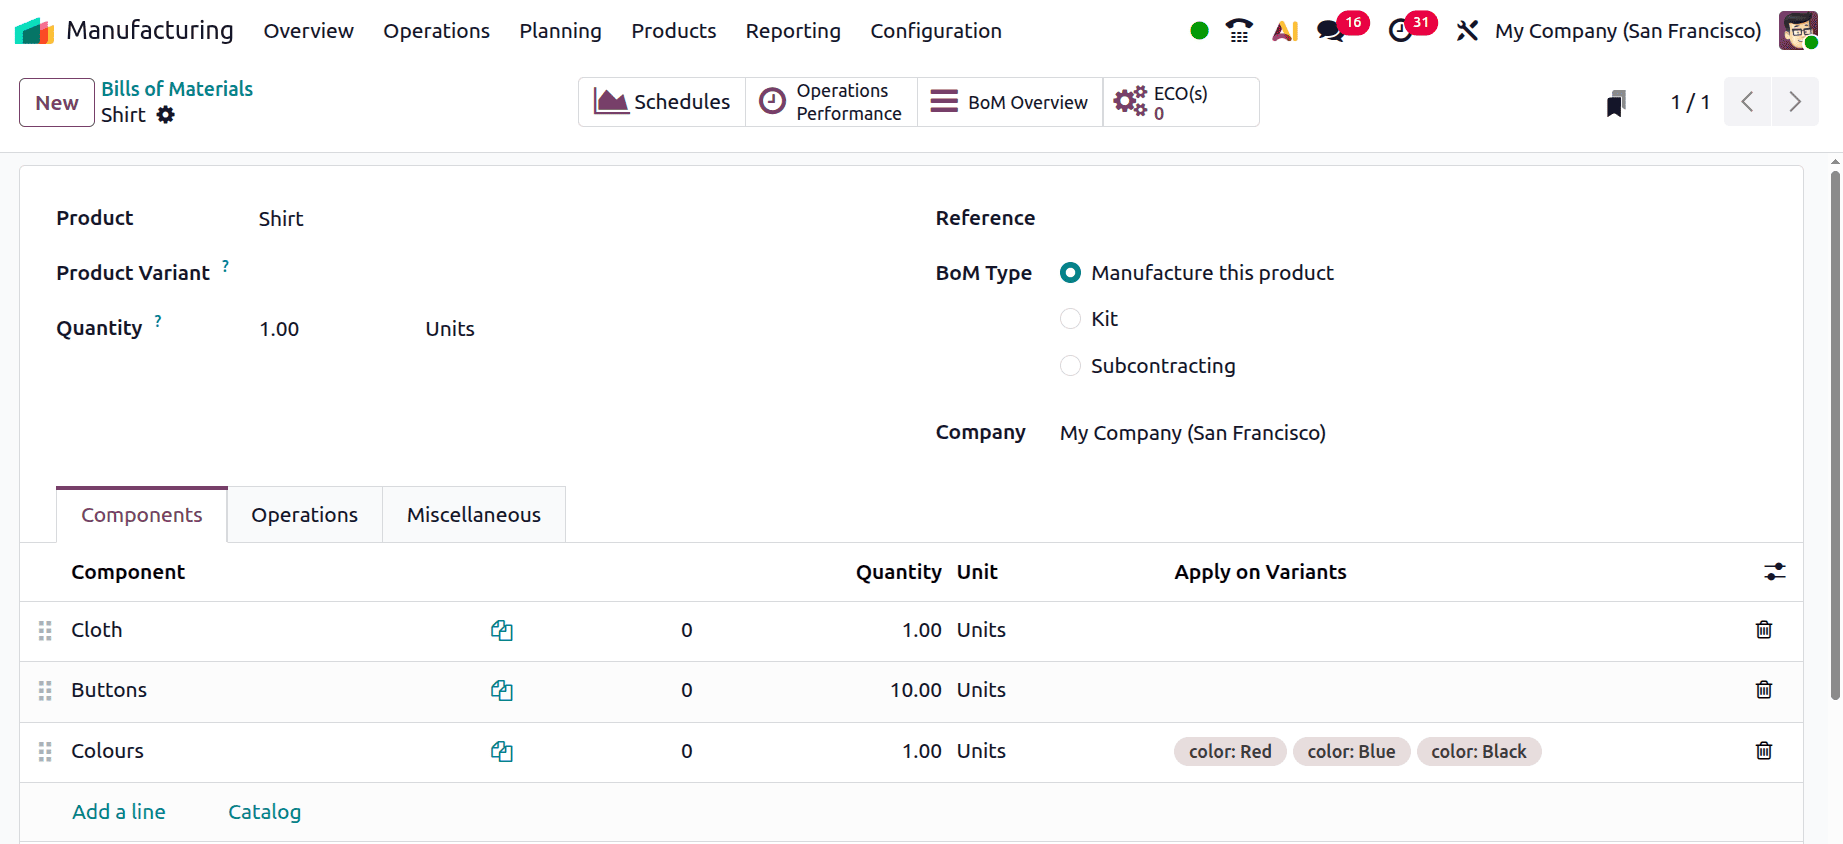Image resolution: width=1843 pixels, height=844 pixels.
Task: Open the activities clock icon with 31 badge
Action: (1401, 31)
